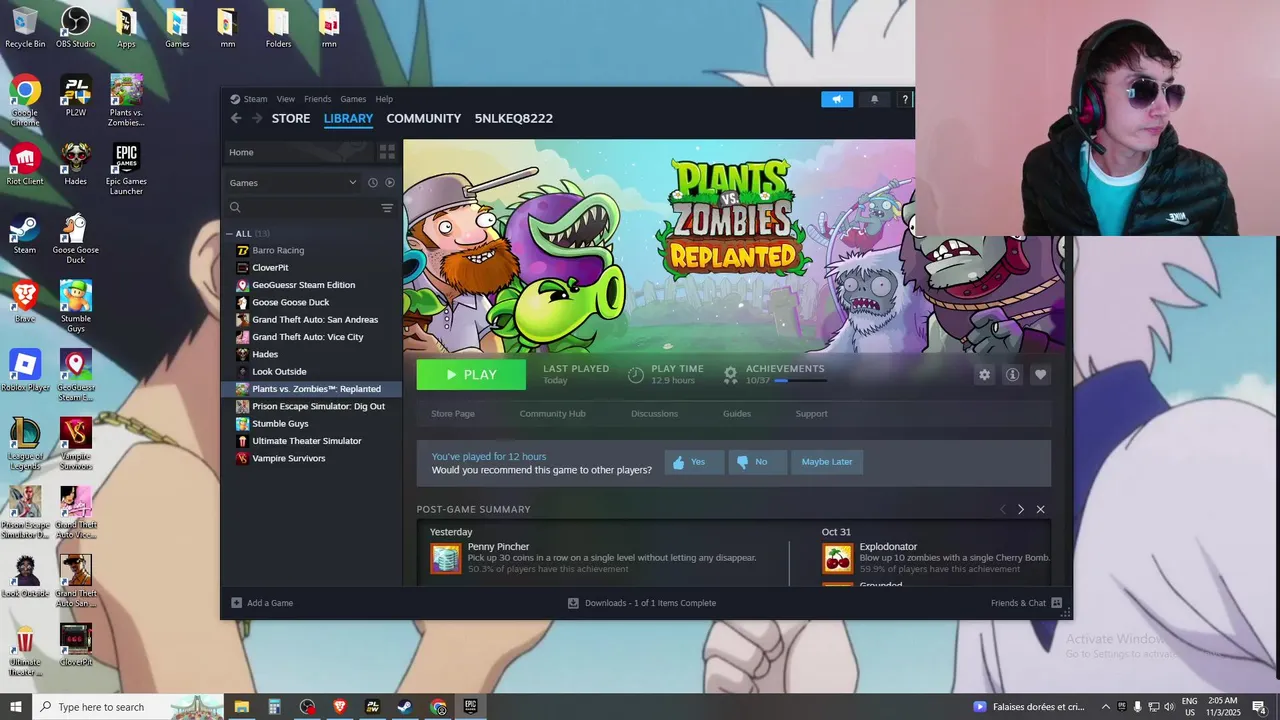Image resolution: width=1280 pixels, height=720 pixels.
Task: Open Explodonator cherry bomb achievement icon
Action: 838,559
